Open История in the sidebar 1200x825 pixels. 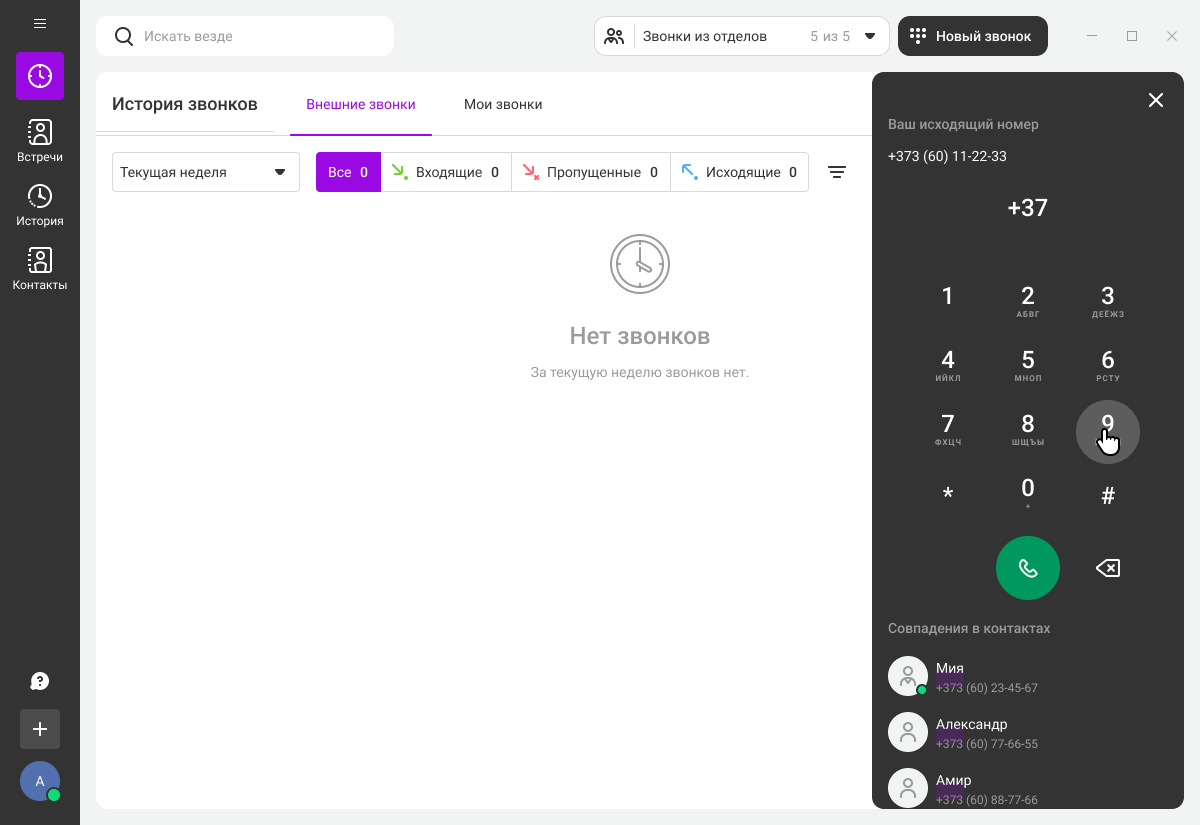pyautogui.click(x=40, y=205)
